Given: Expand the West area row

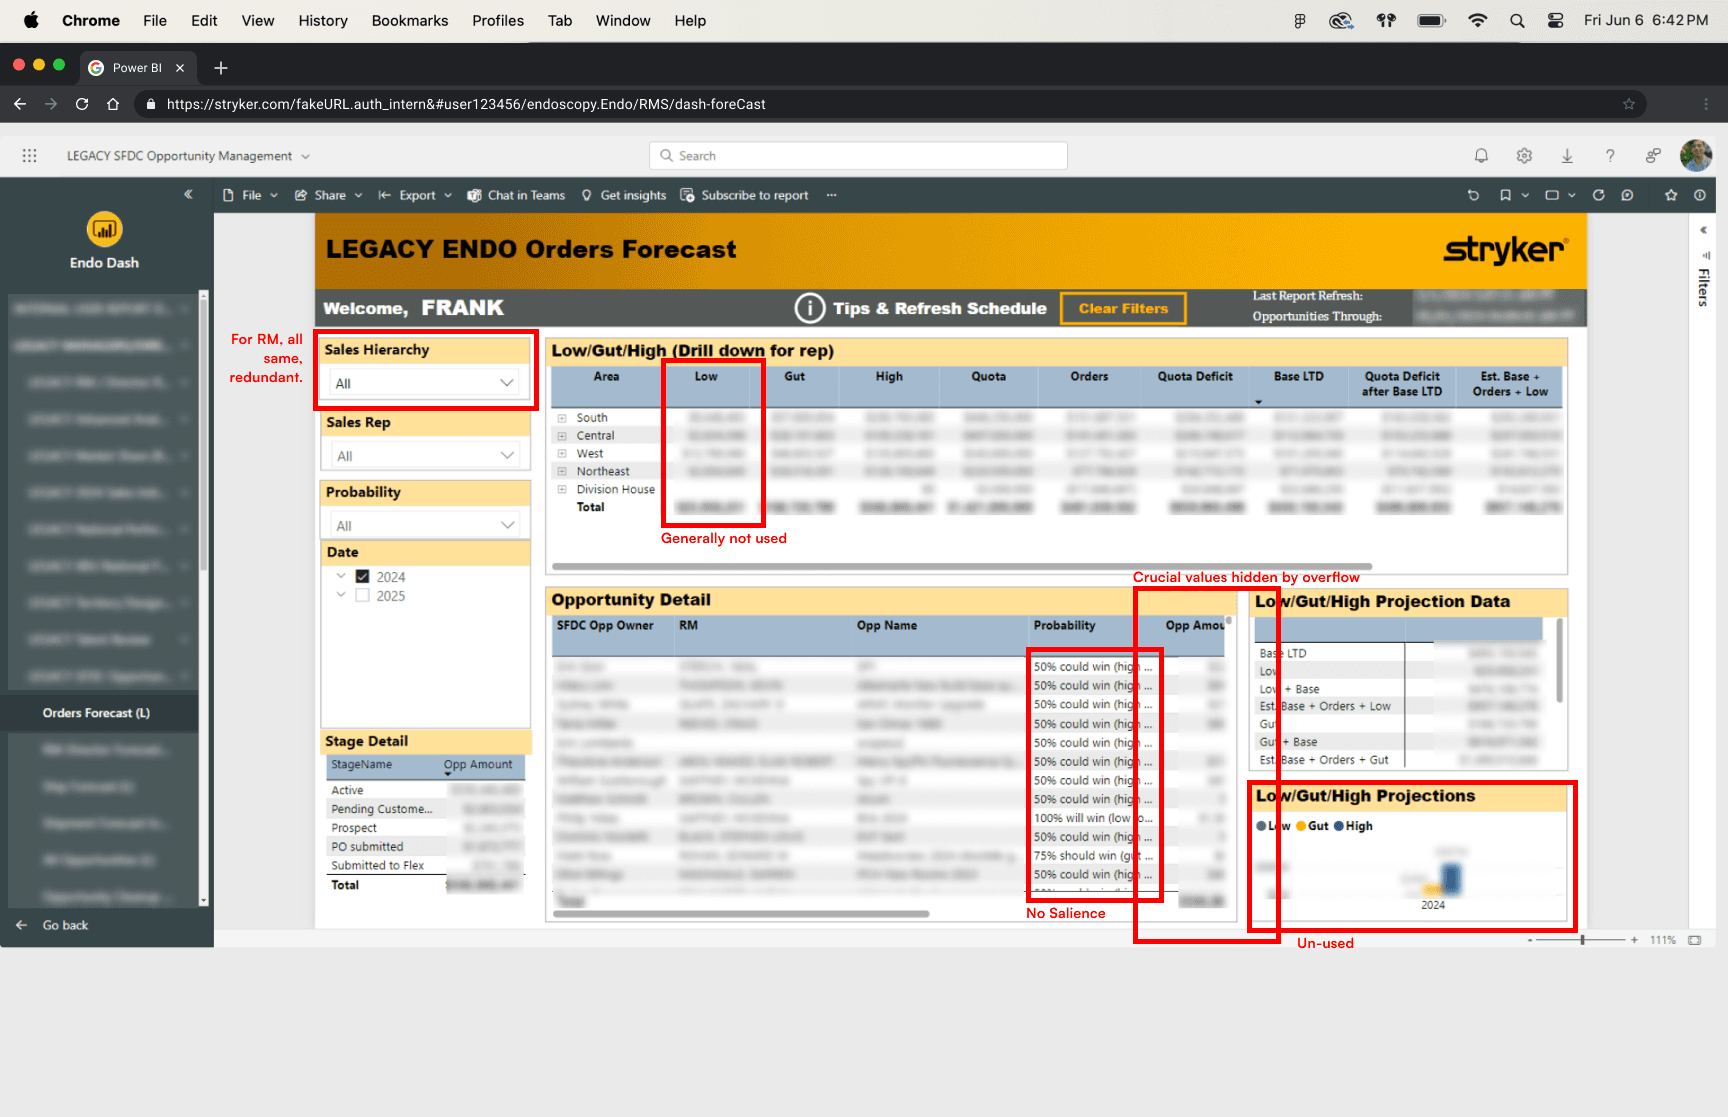Looking at the screenshot, I should point(562,454).
